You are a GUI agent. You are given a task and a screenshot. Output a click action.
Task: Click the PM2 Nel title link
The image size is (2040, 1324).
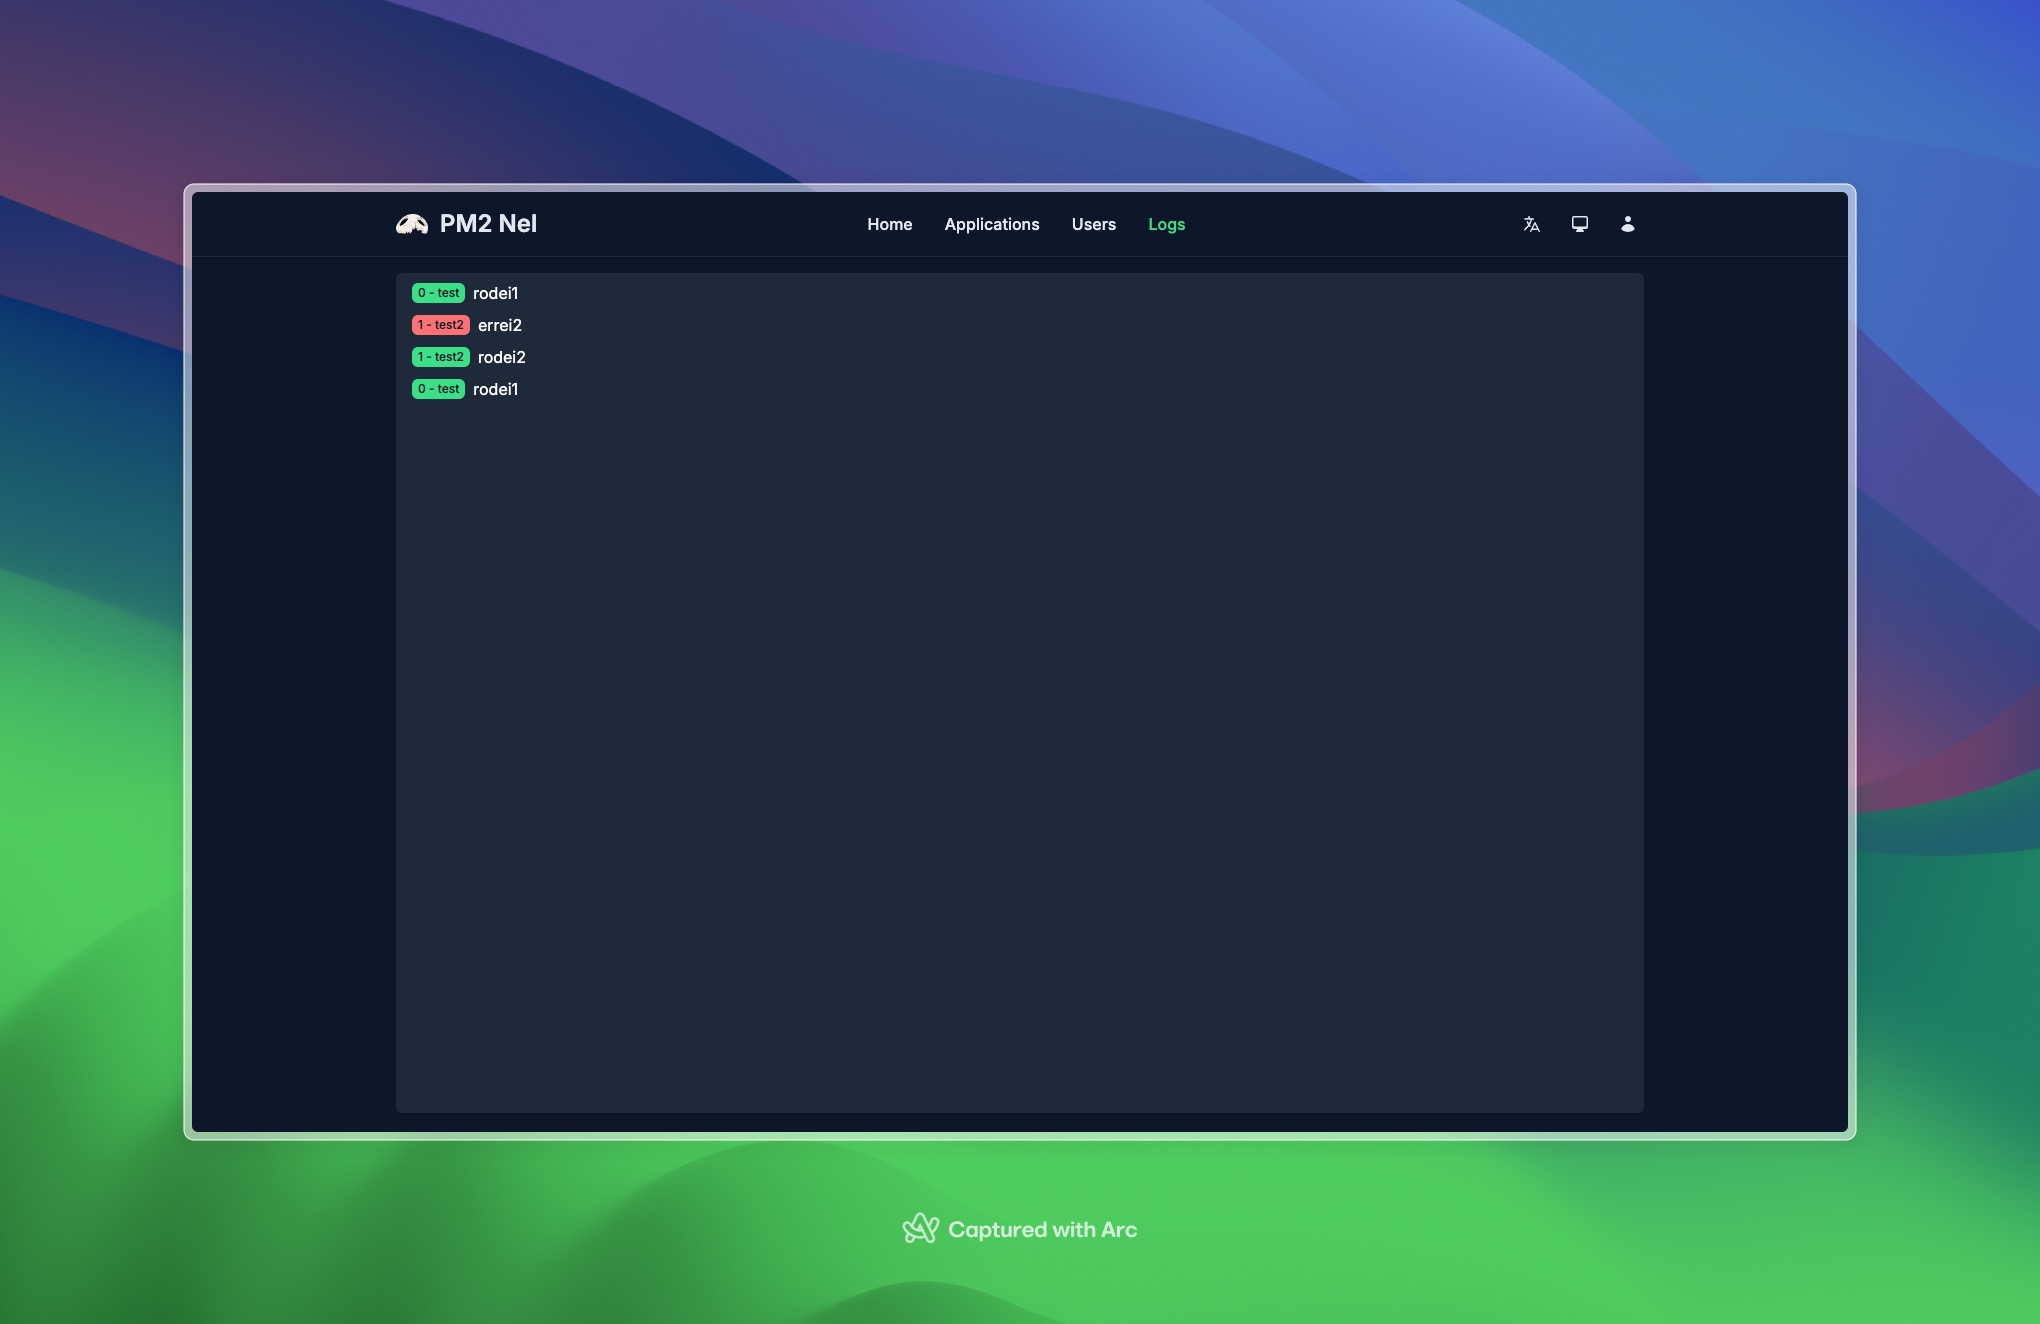(x=488, y=224)
